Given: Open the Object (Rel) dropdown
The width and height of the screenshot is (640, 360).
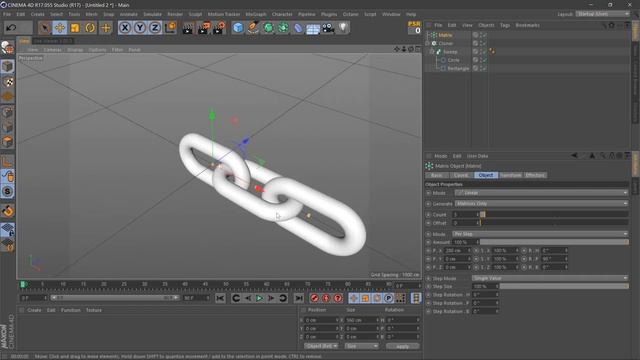Looking at the screenshot, I should 321,346.
